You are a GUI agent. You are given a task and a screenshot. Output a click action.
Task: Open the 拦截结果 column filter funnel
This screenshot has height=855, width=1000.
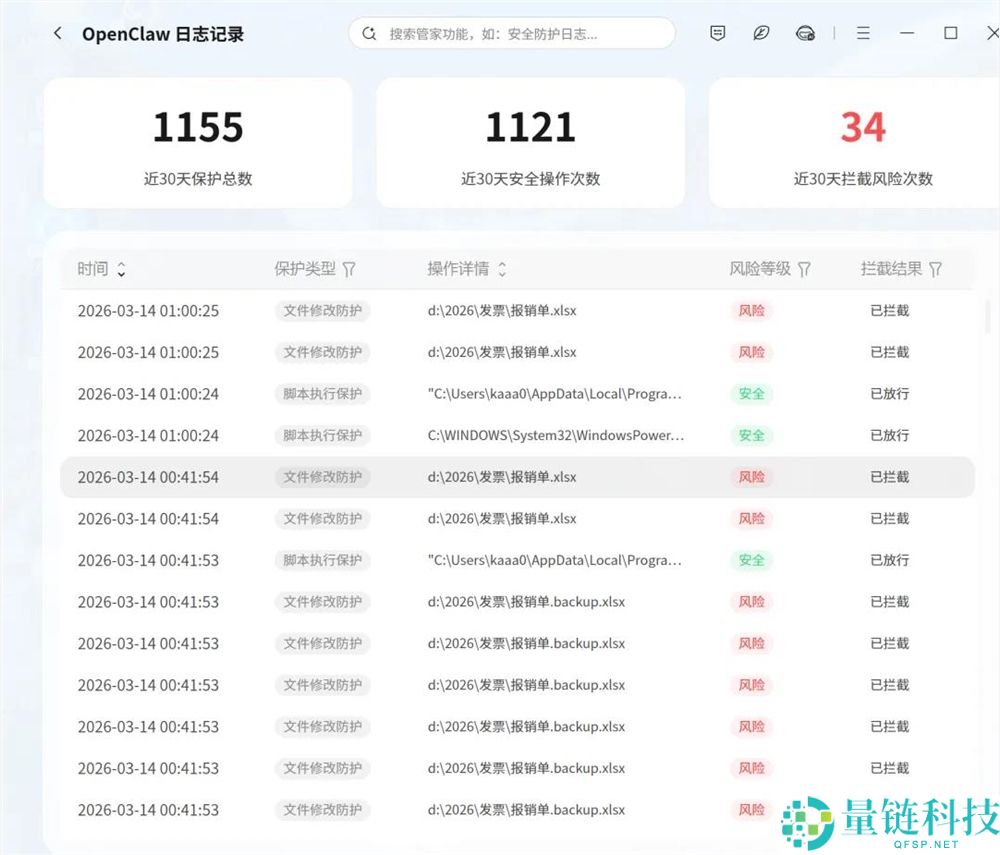(935, 269)
